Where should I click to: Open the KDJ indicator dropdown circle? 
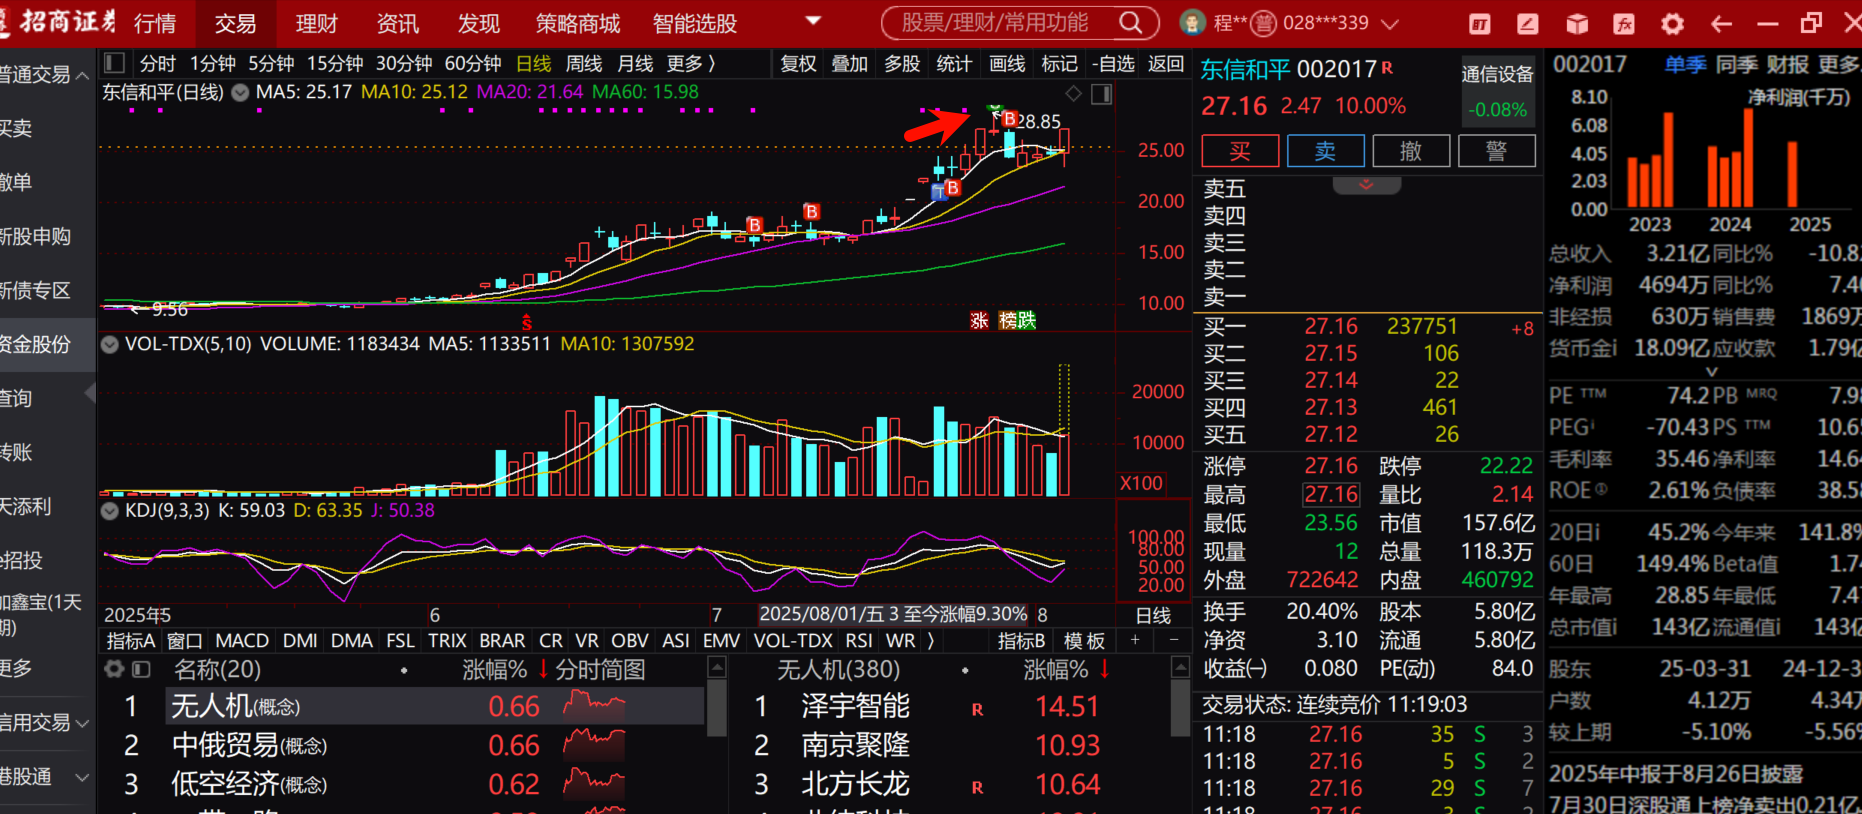(110, 511)
